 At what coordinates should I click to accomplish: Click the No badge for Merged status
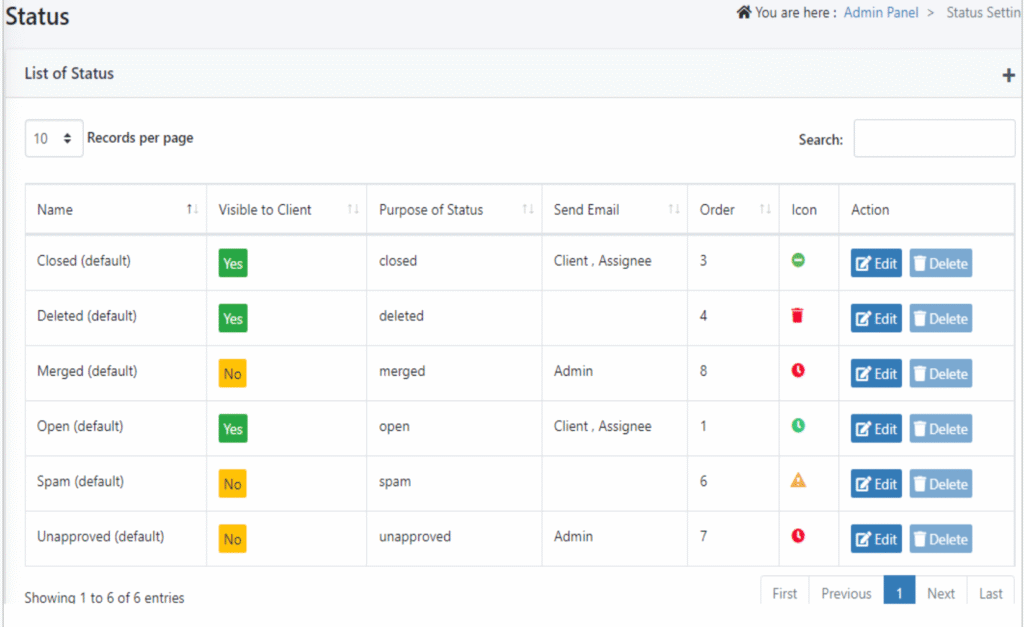click(x=233, y=374)
